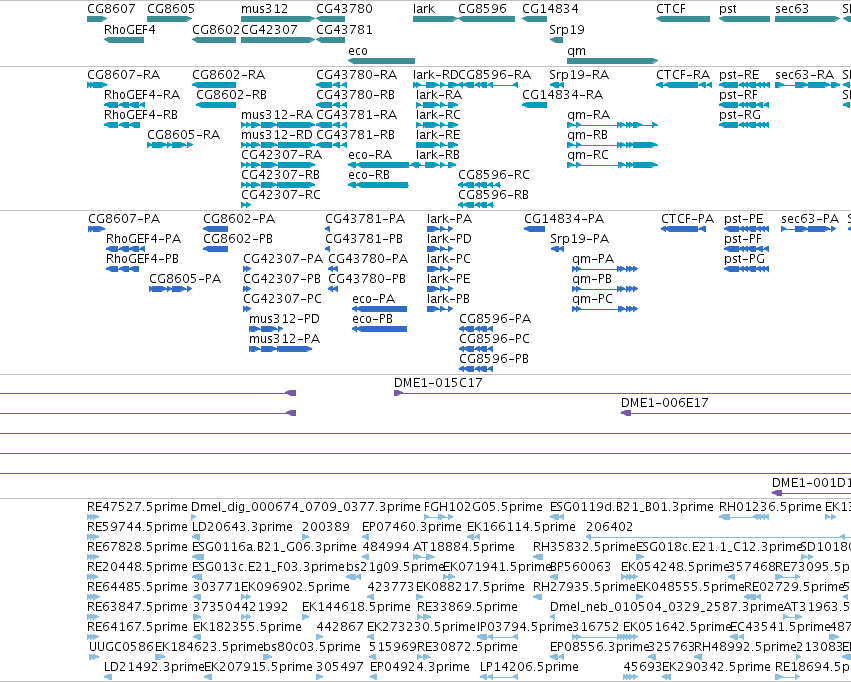Select the sec63 gene feature
Screen dimensions: 851x682
pos(807,19)
